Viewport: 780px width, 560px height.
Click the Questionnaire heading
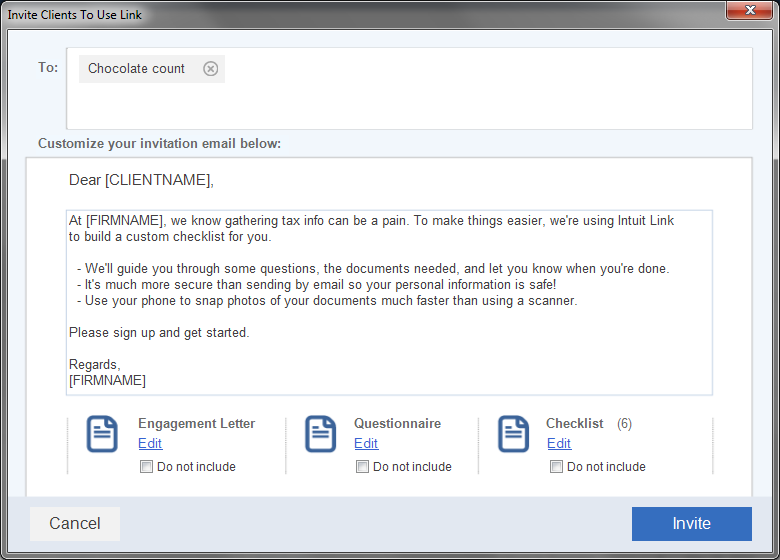[397, 423]
